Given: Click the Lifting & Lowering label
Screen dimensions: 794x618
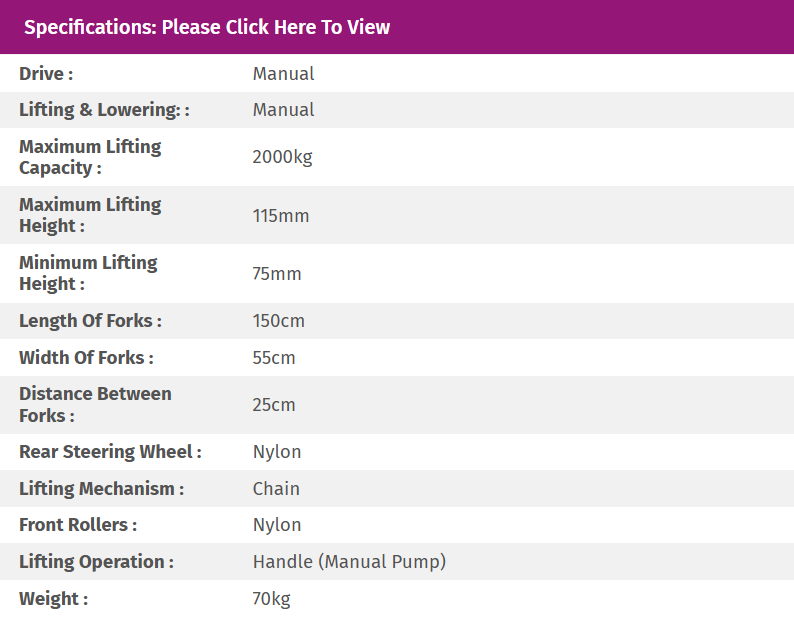Looking at the screenshot, I should click(x=104, y=110).
